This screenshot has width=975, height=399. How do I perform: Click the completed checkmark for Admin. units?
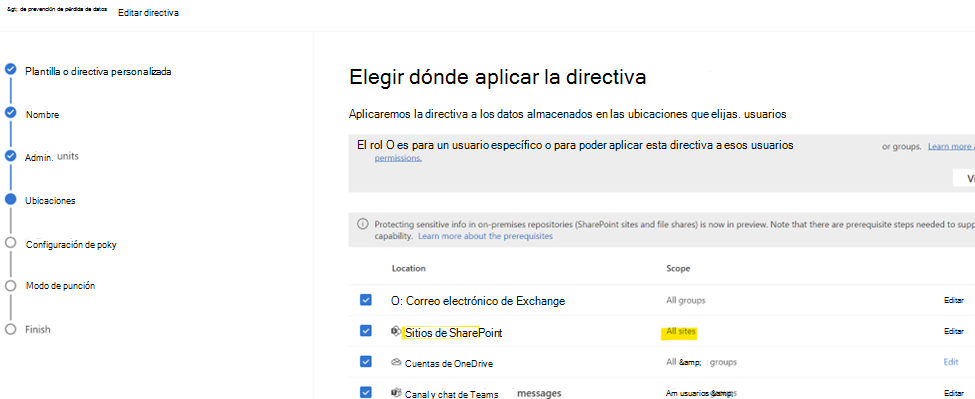coord(11,156)
